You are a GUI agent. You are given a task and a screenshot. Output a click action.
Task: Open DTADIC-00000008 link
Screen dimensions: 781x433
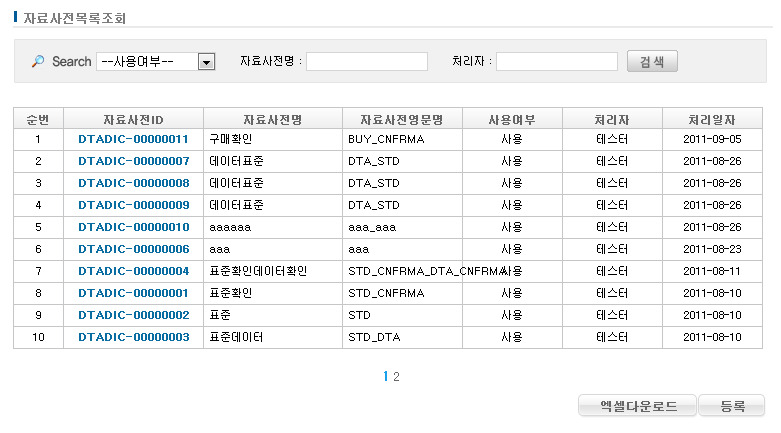click(133, 184)
